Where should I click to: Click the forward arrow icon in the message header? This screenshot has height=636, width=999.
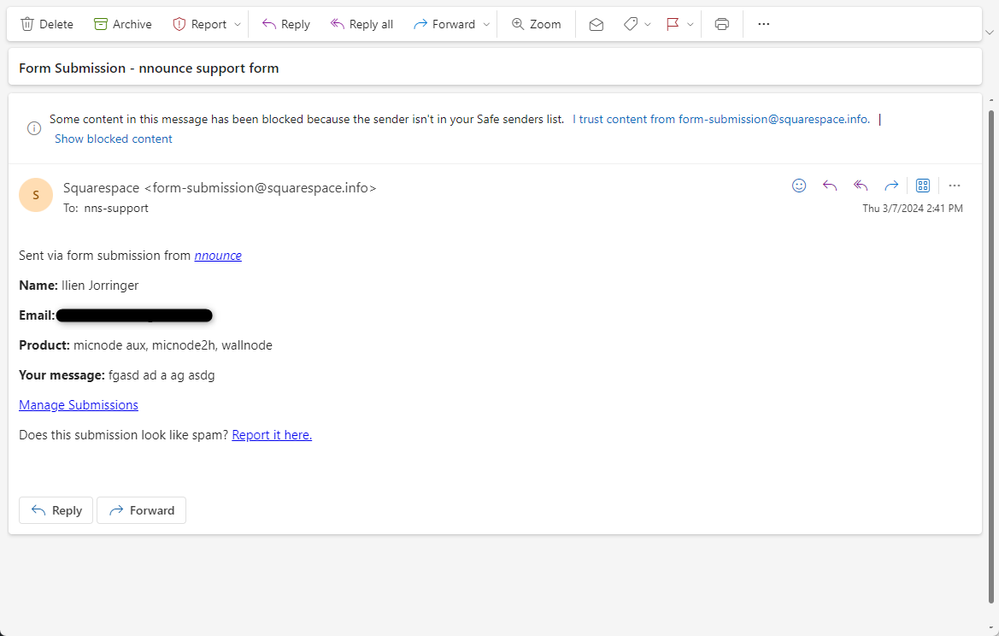pyautogui.click(x=891, y=185)
